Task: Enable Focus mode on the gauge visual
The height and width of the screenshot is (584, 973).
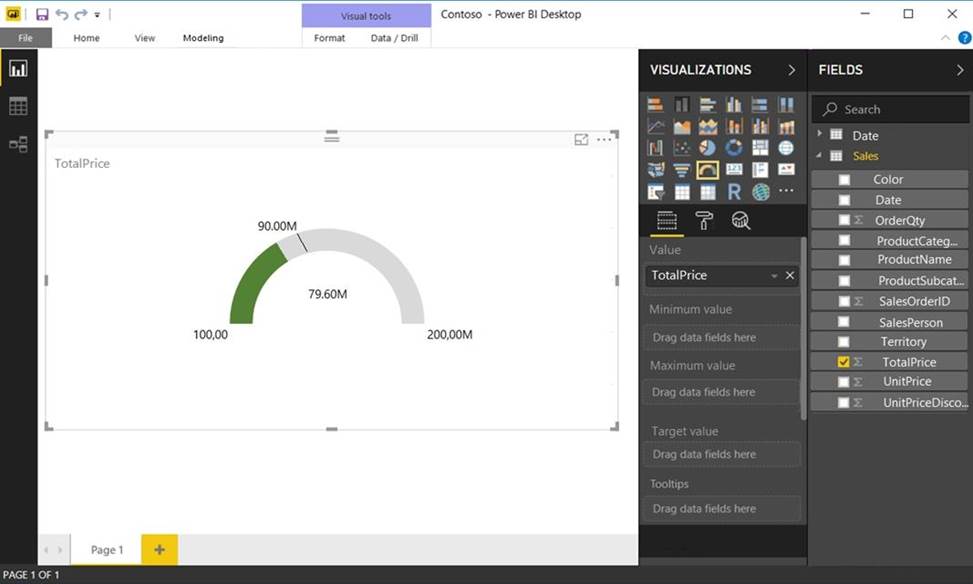Action: point(581,140)
